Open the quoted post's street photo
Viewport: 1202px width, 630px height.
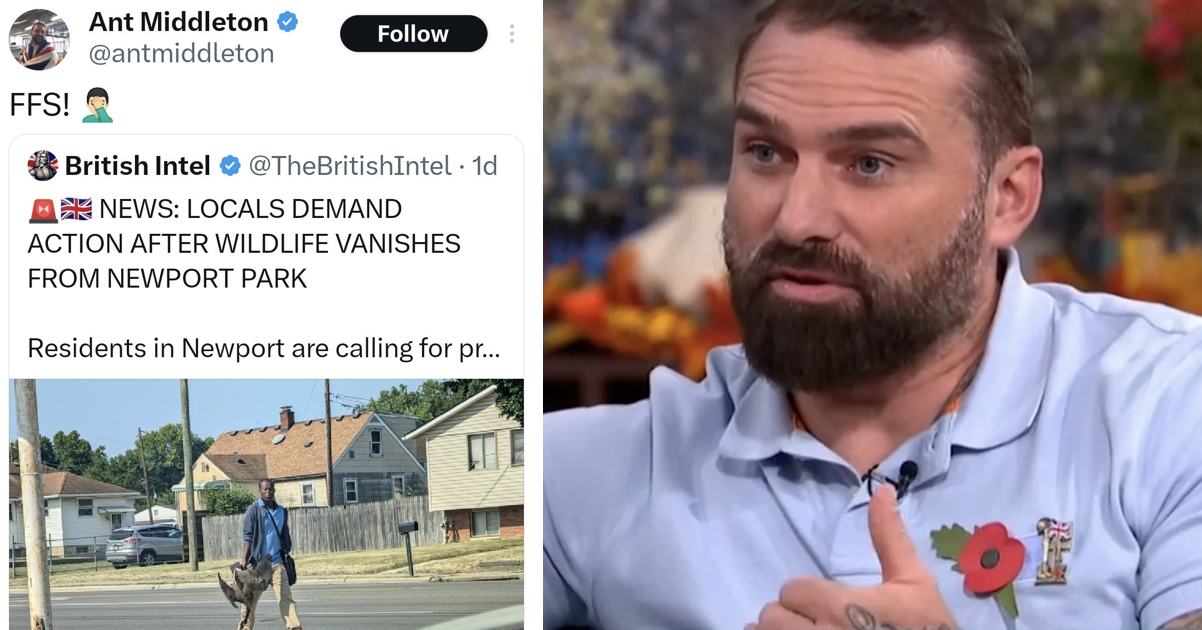pyautogui.click(x=266, y=504)
